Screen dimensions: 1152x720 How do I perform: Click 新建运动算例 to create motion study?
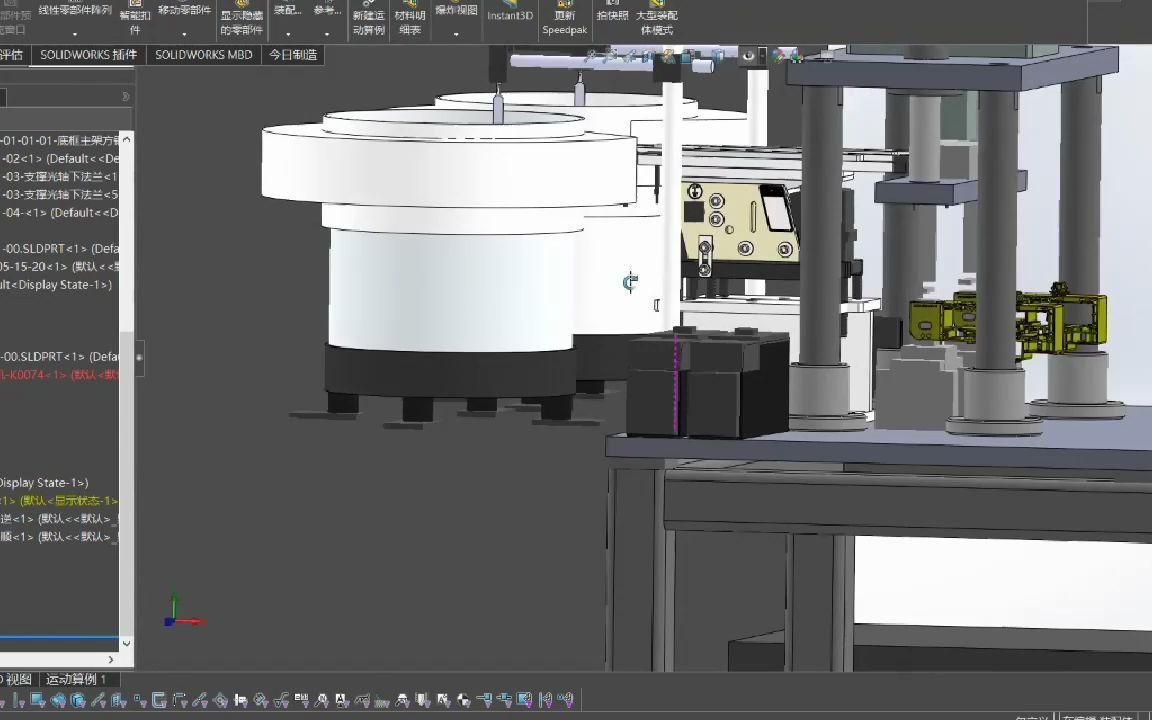(x=368, y=20)
